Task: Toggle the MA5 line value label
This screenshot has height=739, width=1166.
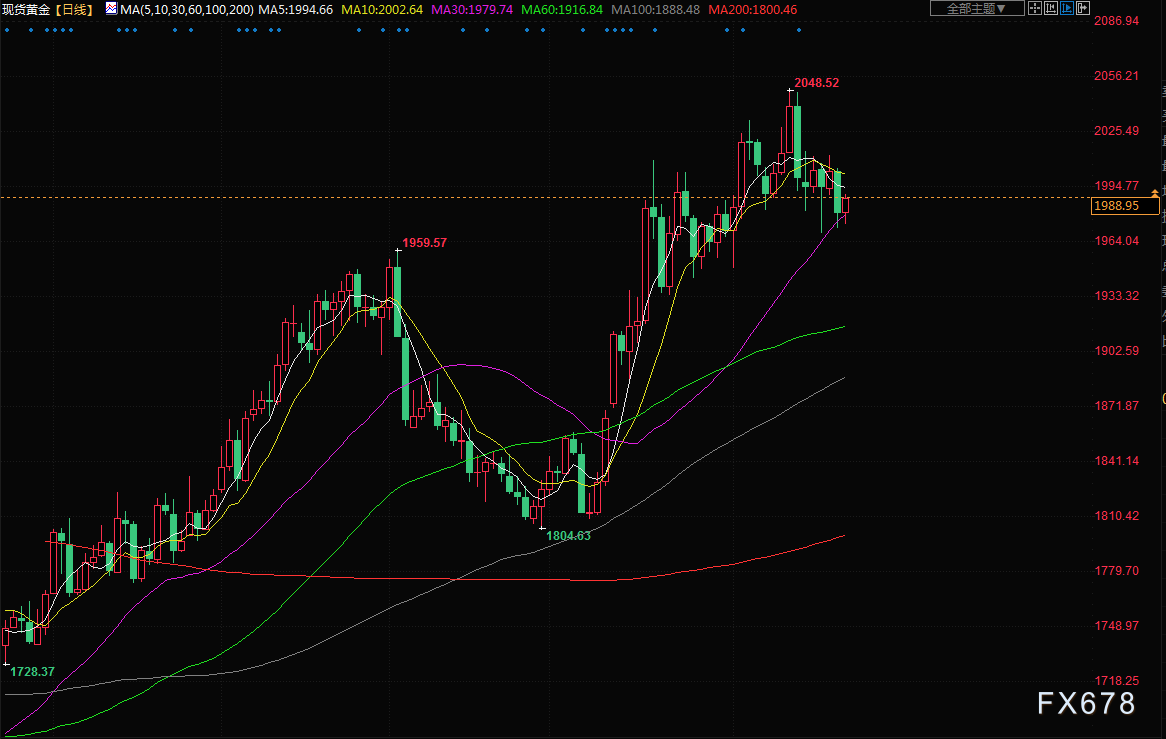Action: 295,10
